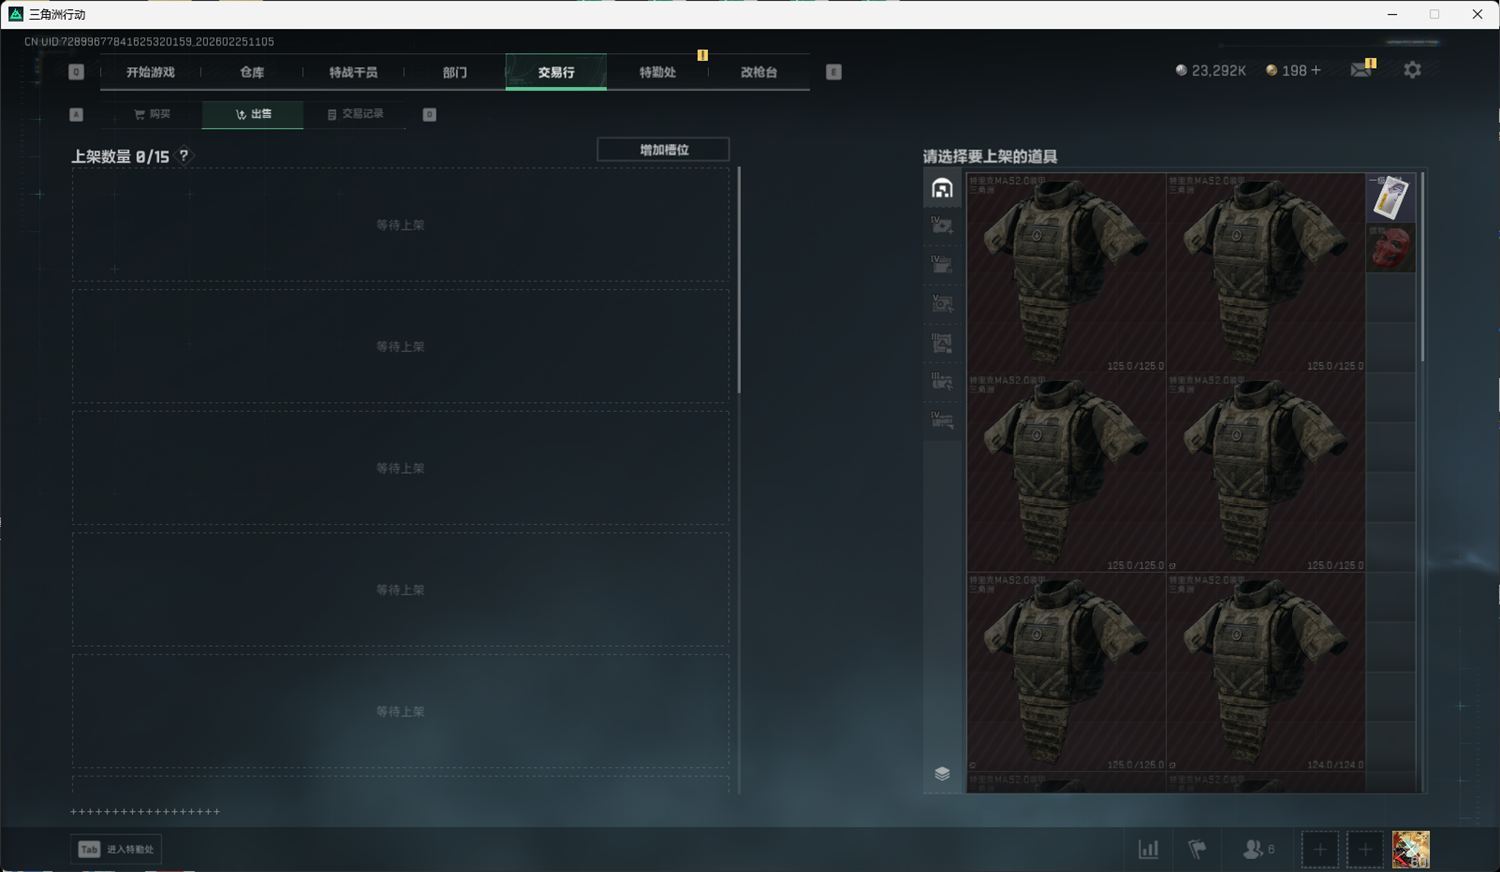Click the player avatar in bottom corner
Screen dimensions: 1500x872
(x=1410, y=849)
